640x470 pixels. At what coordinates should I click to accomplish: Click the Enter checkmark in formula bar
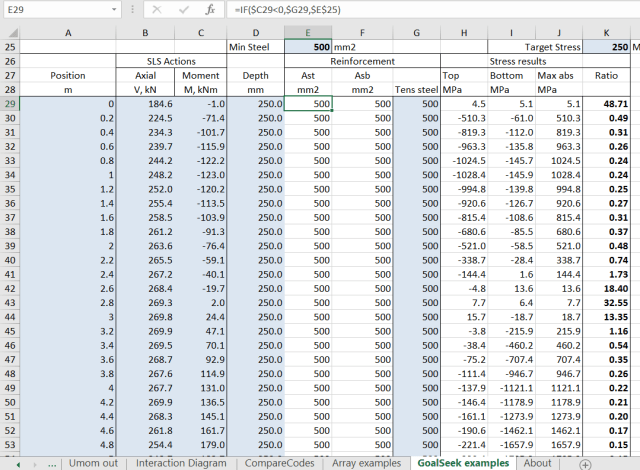point(182,9)
